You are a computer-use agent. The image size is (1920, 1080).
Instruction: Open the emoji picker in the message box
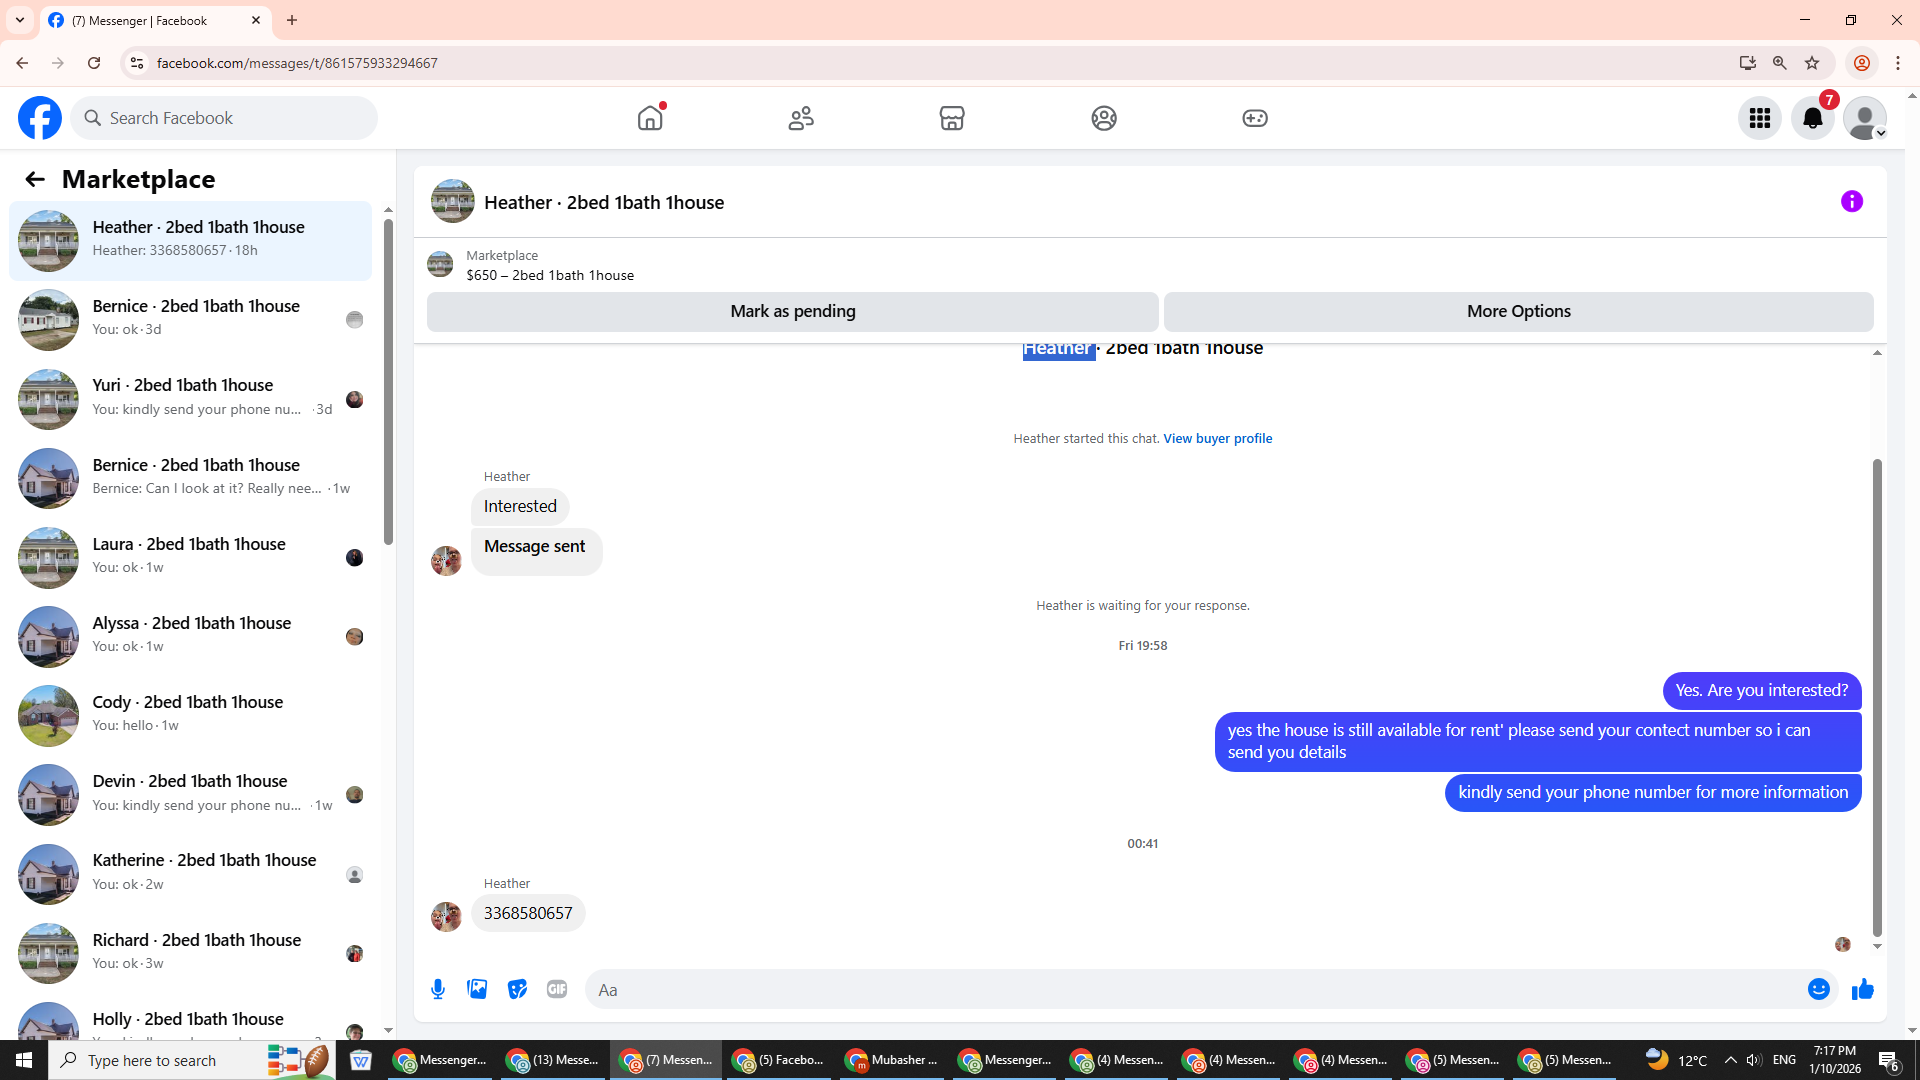click(1818, 990)
